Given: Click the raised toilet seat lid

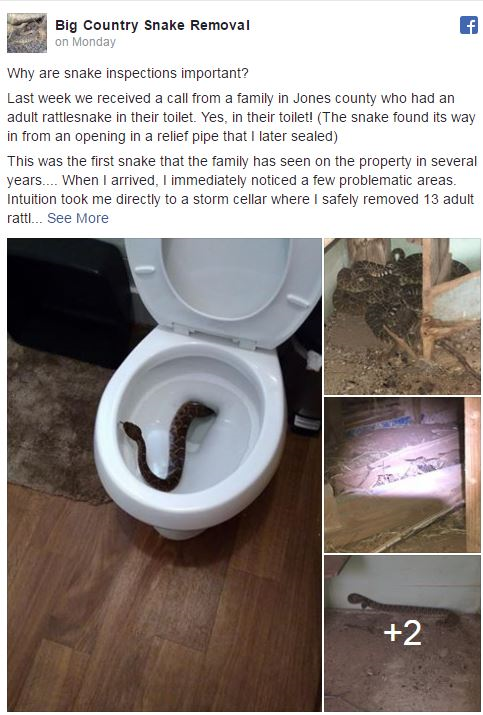Looking at the screenshot, I should pyautogui.click(x=223, y=287).
